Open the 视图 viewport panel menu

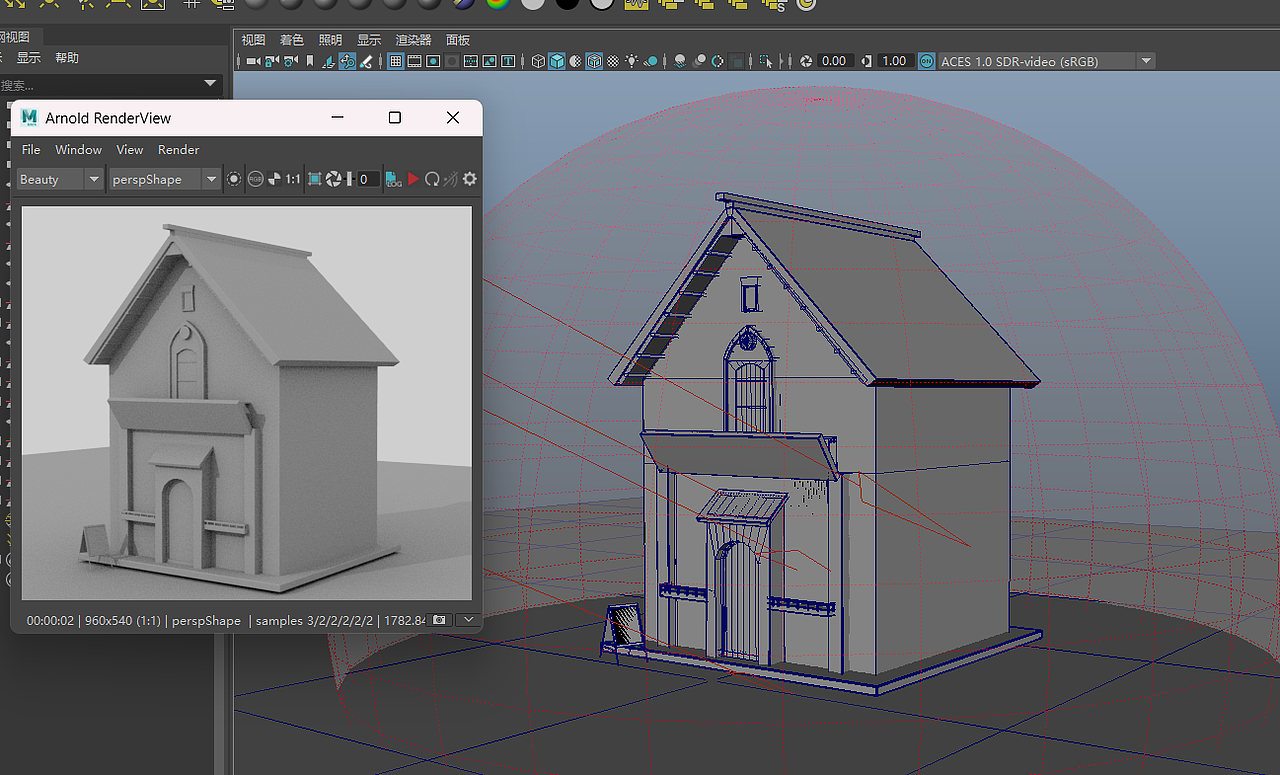click(x=253, y=40)
